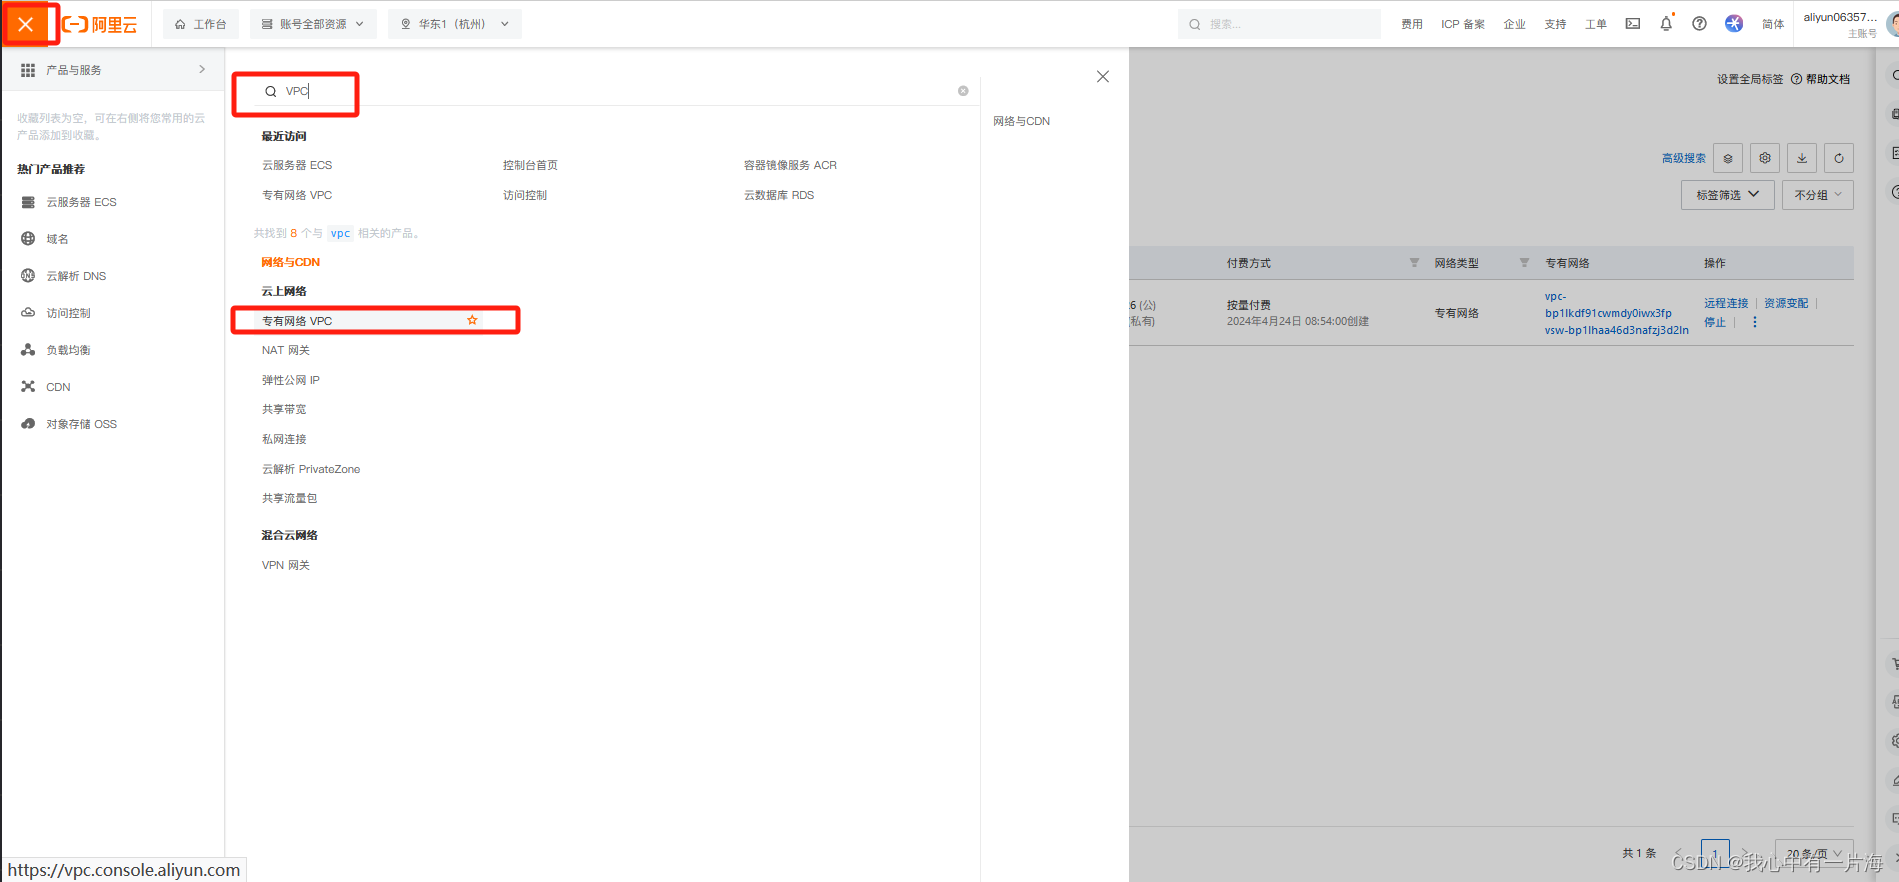The height and width of the screenshot is (882, 1899).
Task: Click 高级搜索 advanced search
Action: 1684,158
